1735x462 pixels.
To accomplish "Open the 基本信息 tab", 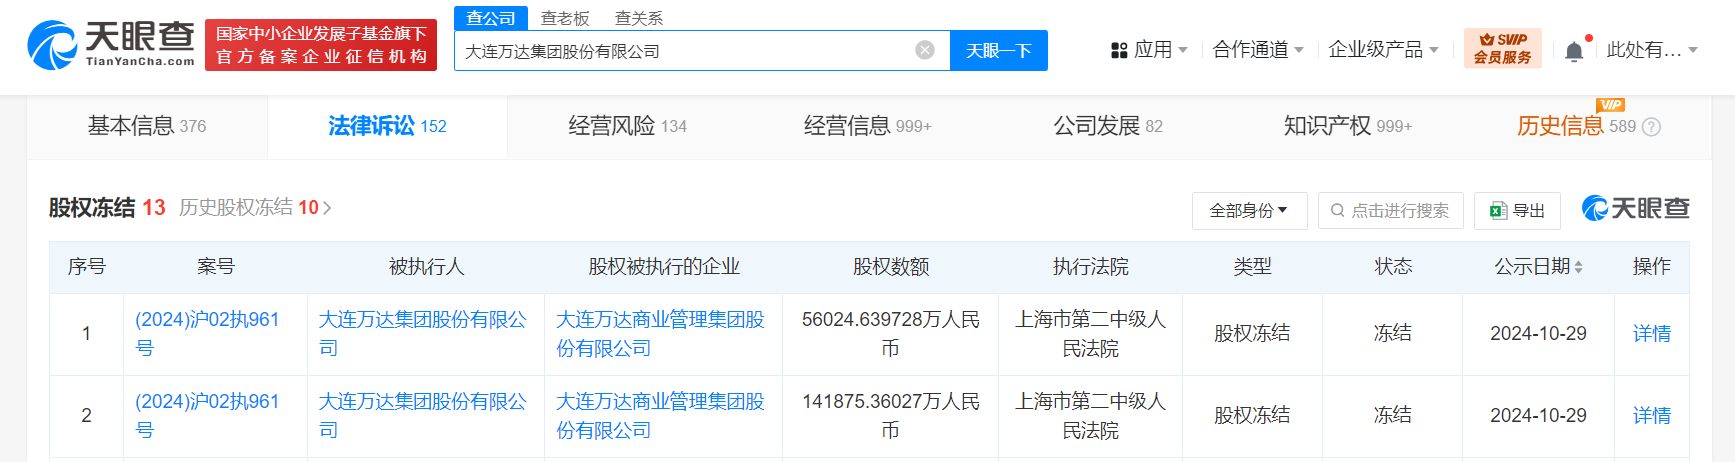I will coord(147,126).
